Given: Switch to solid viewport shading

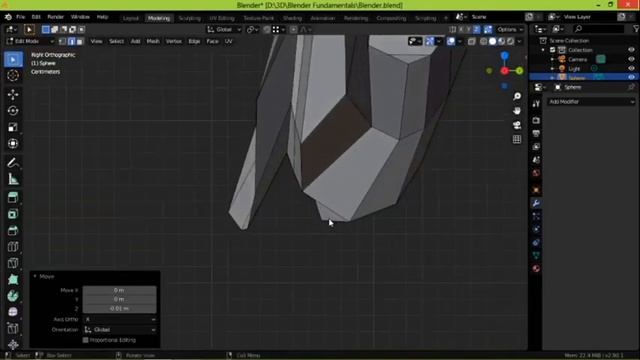Looking at the screenshot, I should pos(493,41).
